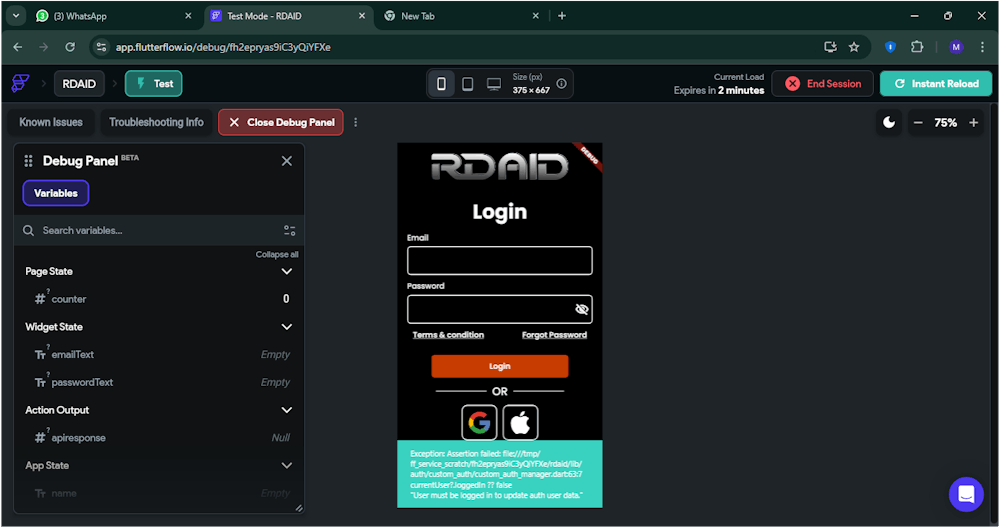The width and height of the screenshot is (1000, 528).
Task: Open the three-dot menu beside Close Debug Panel
Action: [x=356, y=122]
